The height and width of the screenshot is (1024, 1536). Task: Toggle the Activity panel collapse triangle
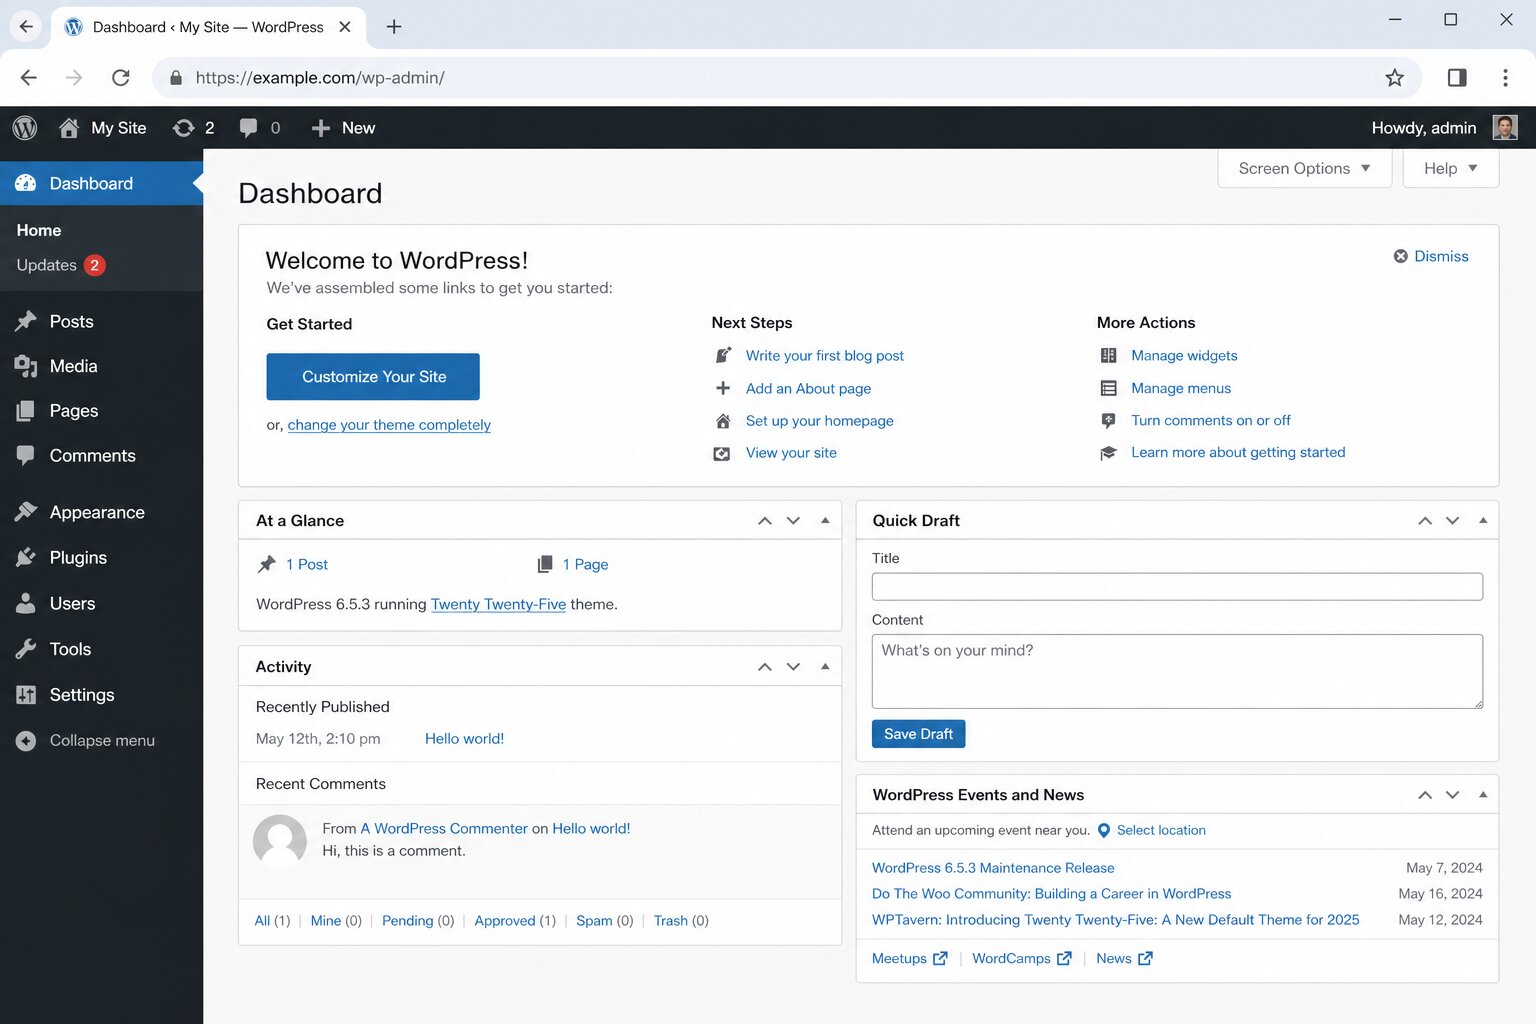click(x=825, y=666)
